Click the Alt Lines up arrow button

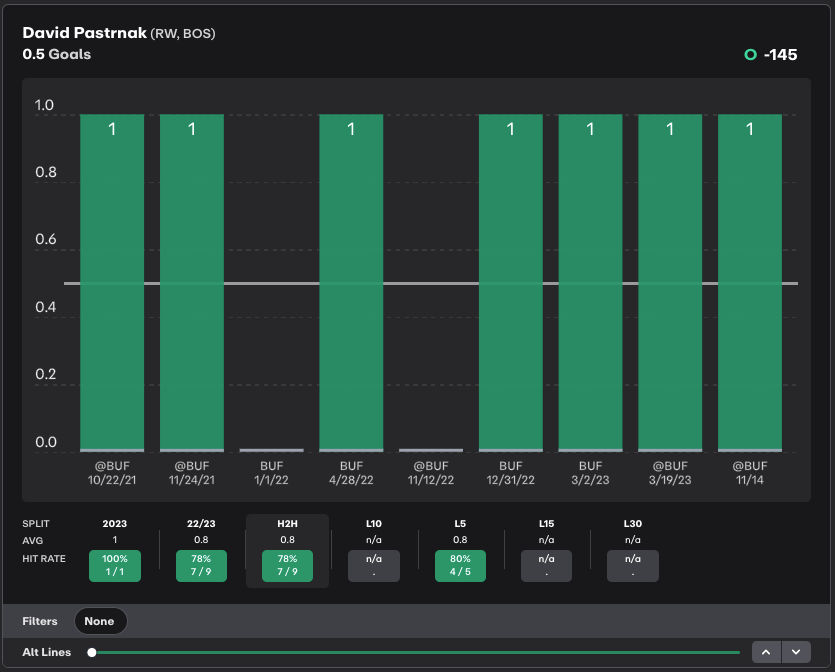click(766, 652)
